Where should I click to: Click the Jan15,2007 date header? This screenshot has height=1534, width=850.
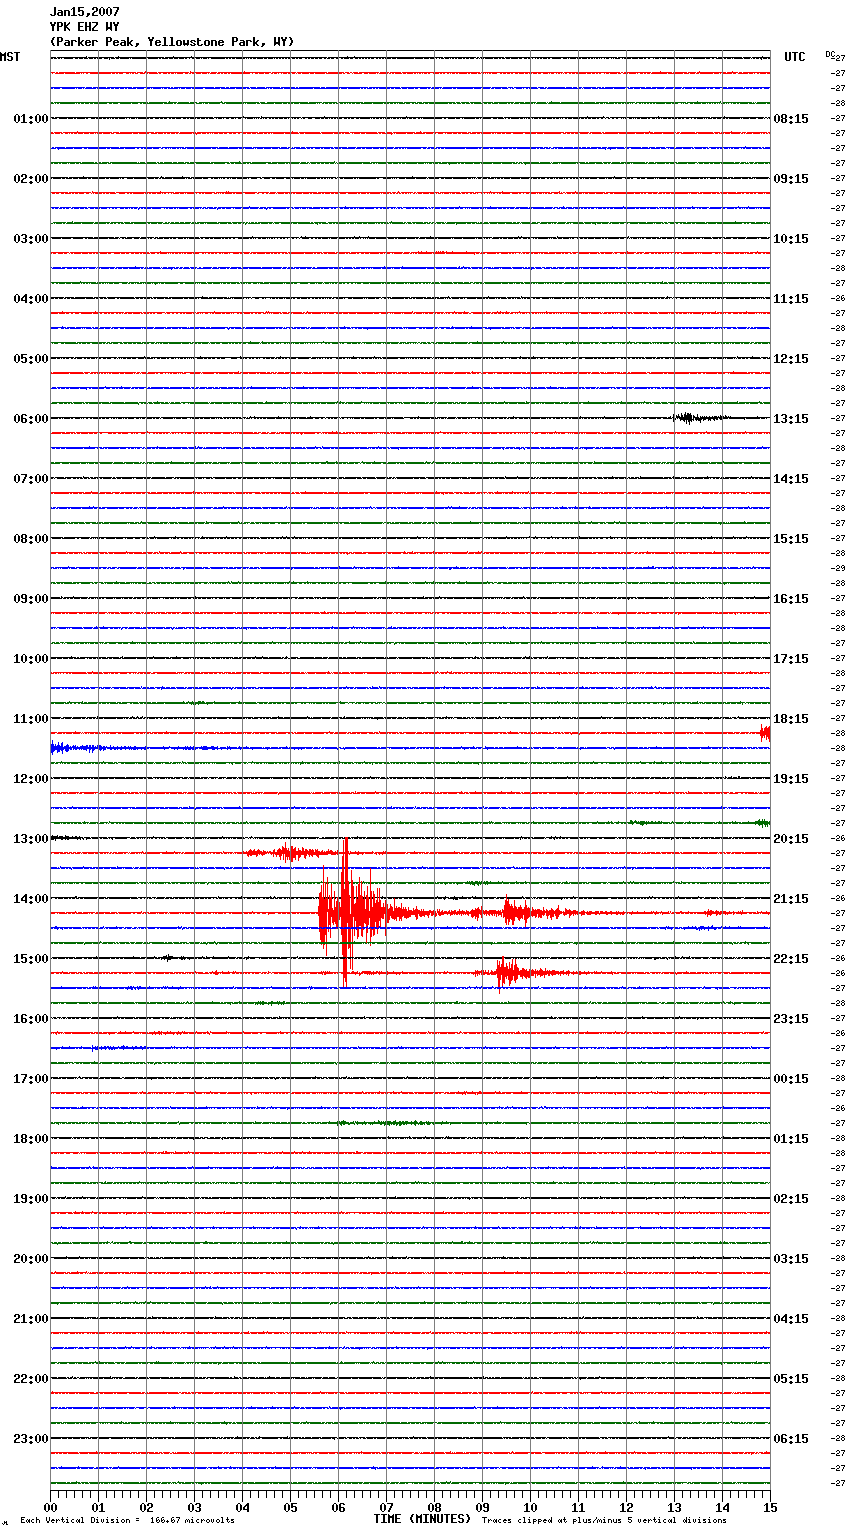coord(85,12)
